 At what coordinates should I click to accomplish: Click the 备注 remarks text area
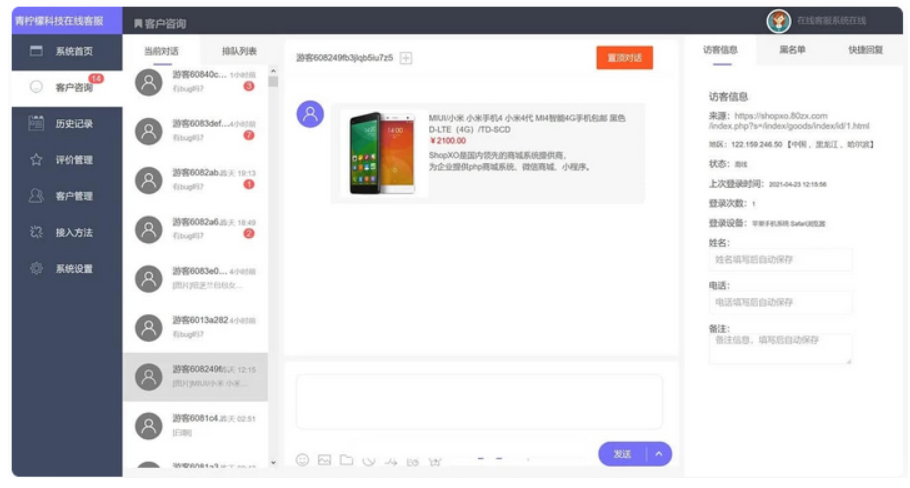pyautogui.click(x=780, y=347)
